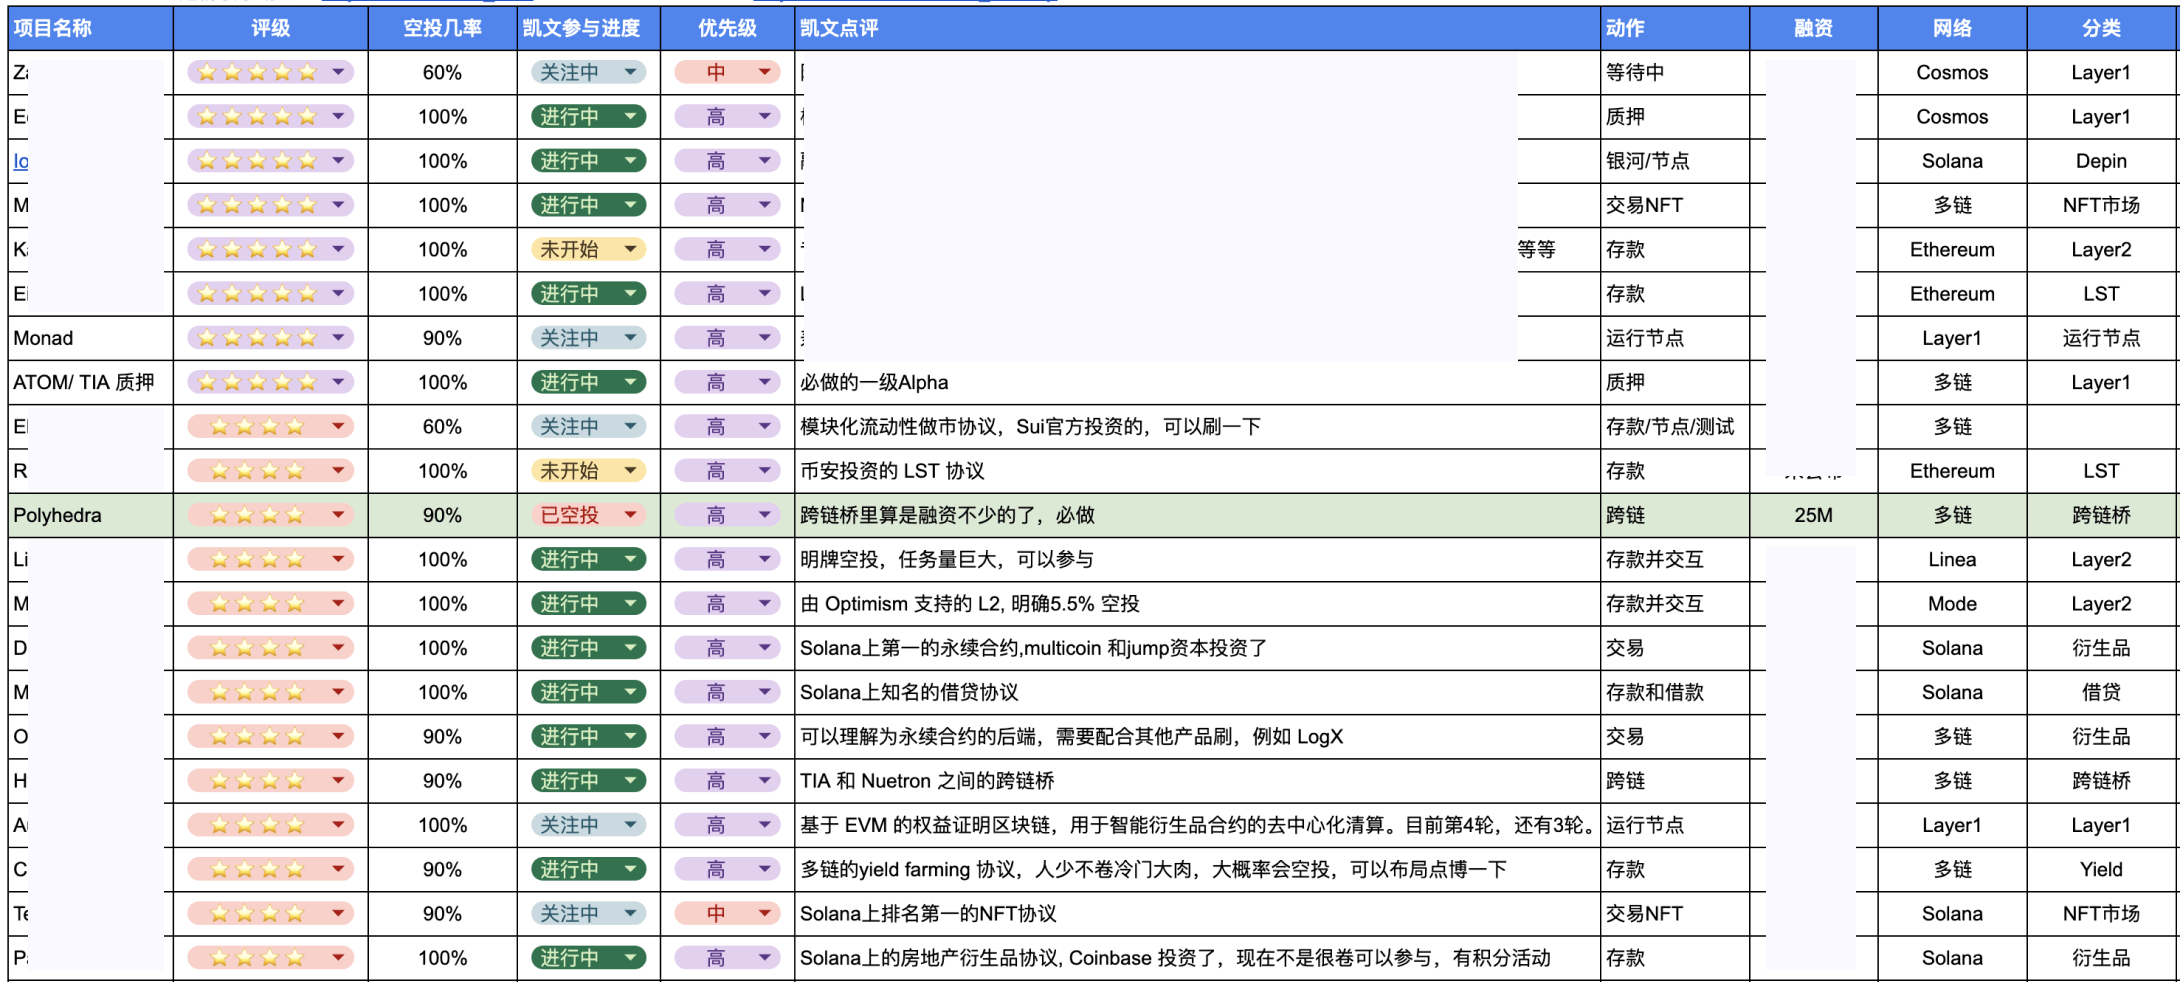Open the 关注中 dropdown in the 模块化流动性做市协议 row
The height and width of the screenshot is (982, 2180).
click(x=589, y=427)
